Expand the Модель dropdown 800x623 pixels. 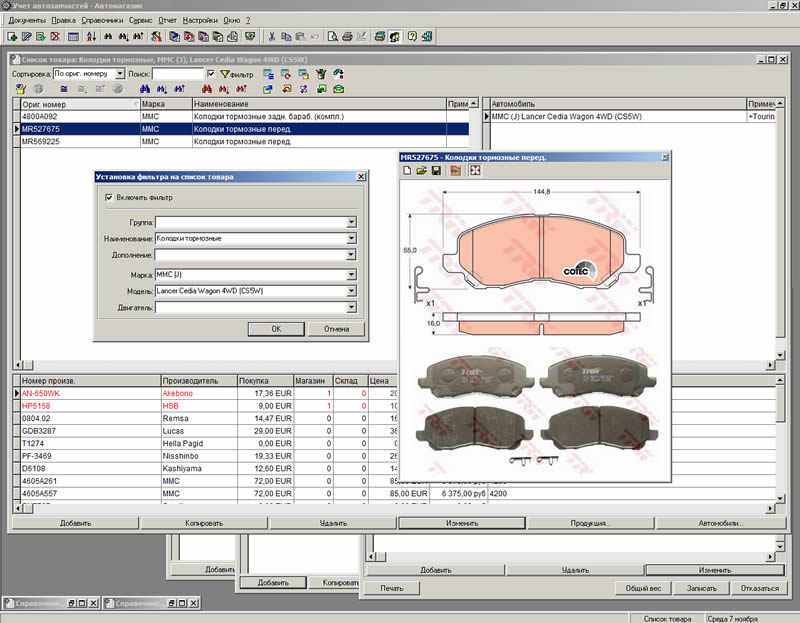tap(352, 291)
